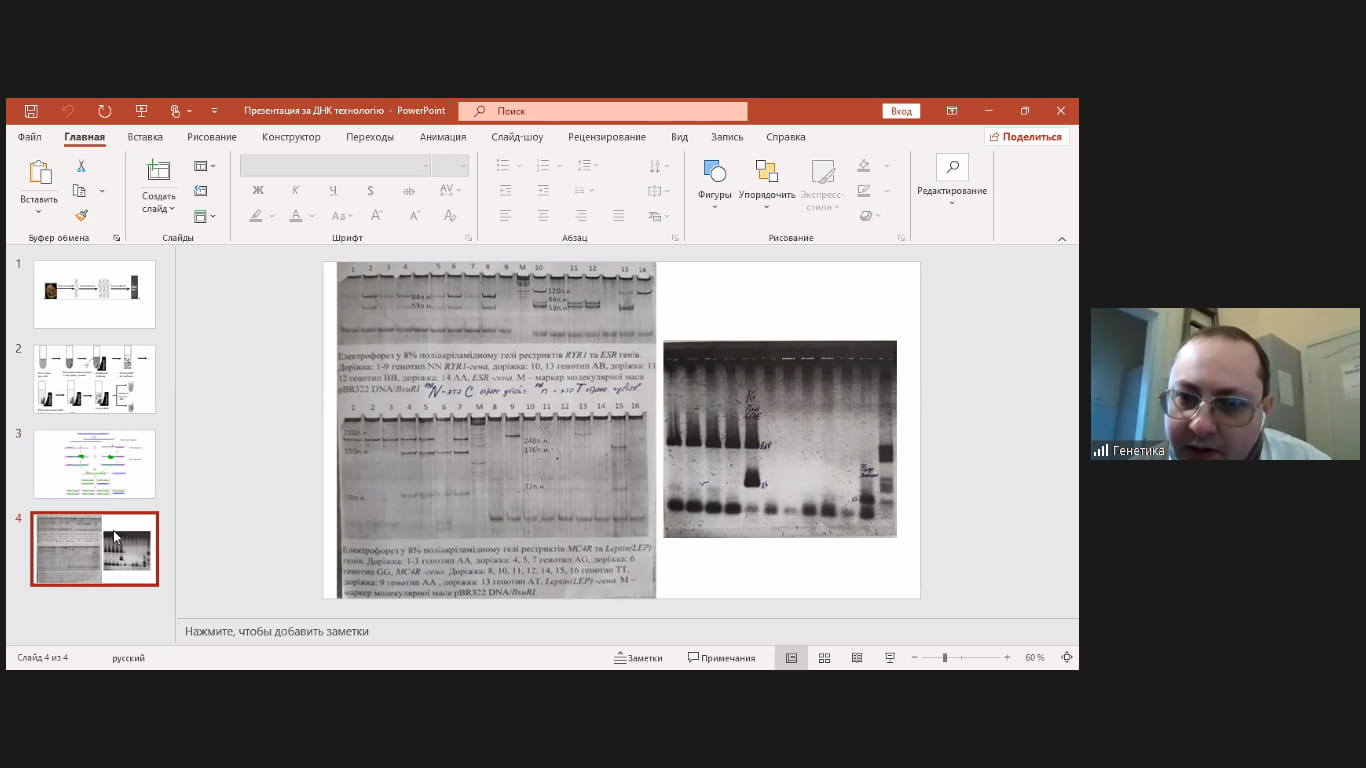
Task: Toggle Align Right paragraph button
Action: point(581,215)
